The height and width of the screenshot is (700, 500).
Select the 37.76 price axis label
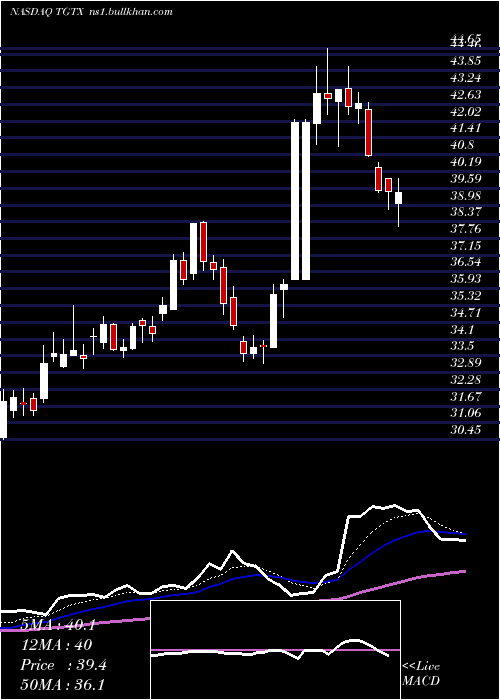point(464,229)
